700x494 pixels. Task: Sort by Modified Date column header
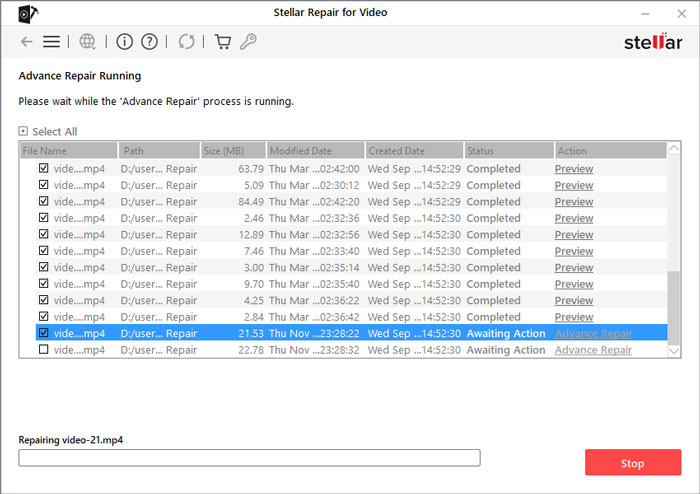[x=316, y=151]
